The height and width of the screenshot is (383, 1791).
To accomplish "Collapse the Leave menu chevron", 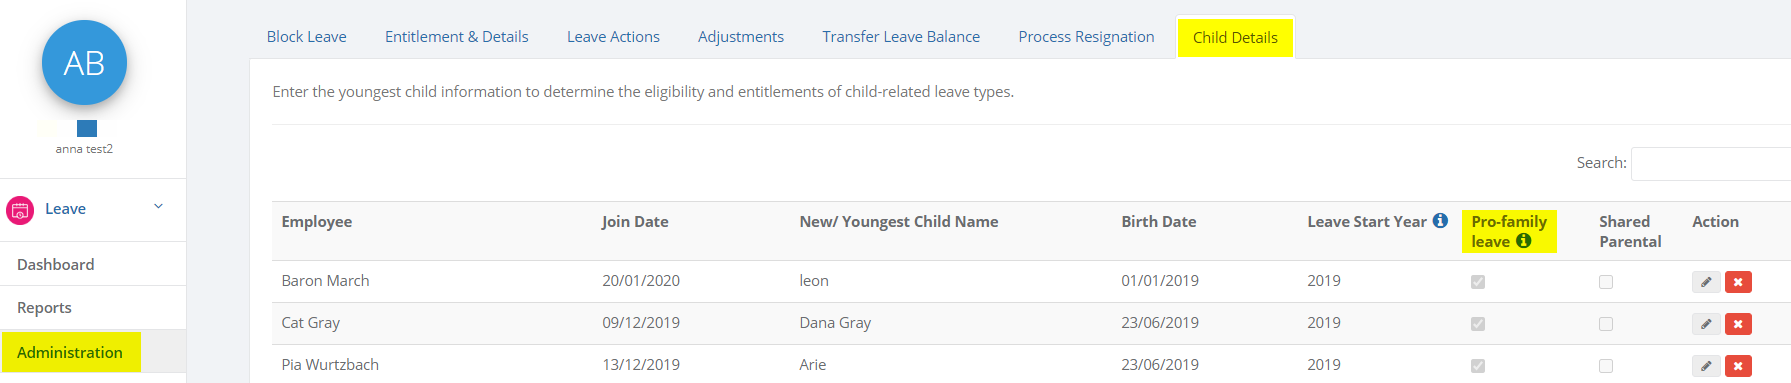I will click(158, 207).
